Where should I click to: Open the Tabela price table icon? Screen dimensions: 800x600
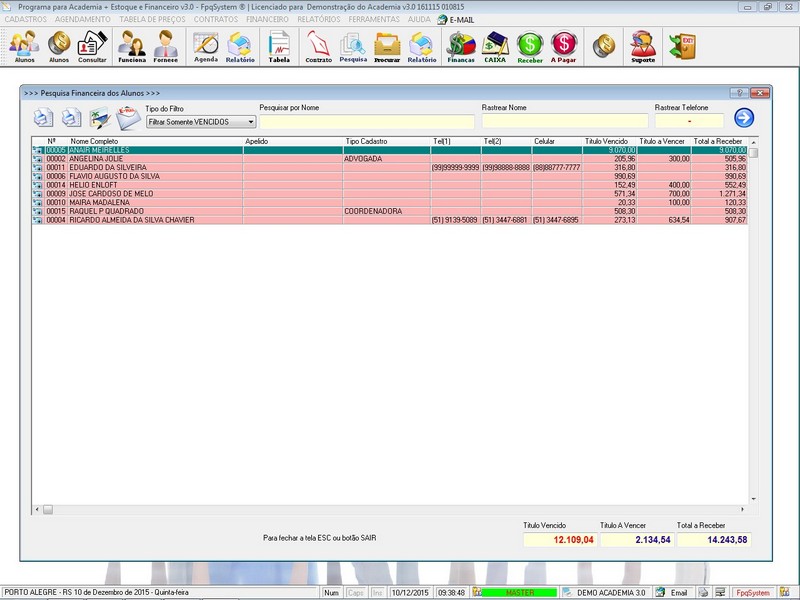point(279,46)
